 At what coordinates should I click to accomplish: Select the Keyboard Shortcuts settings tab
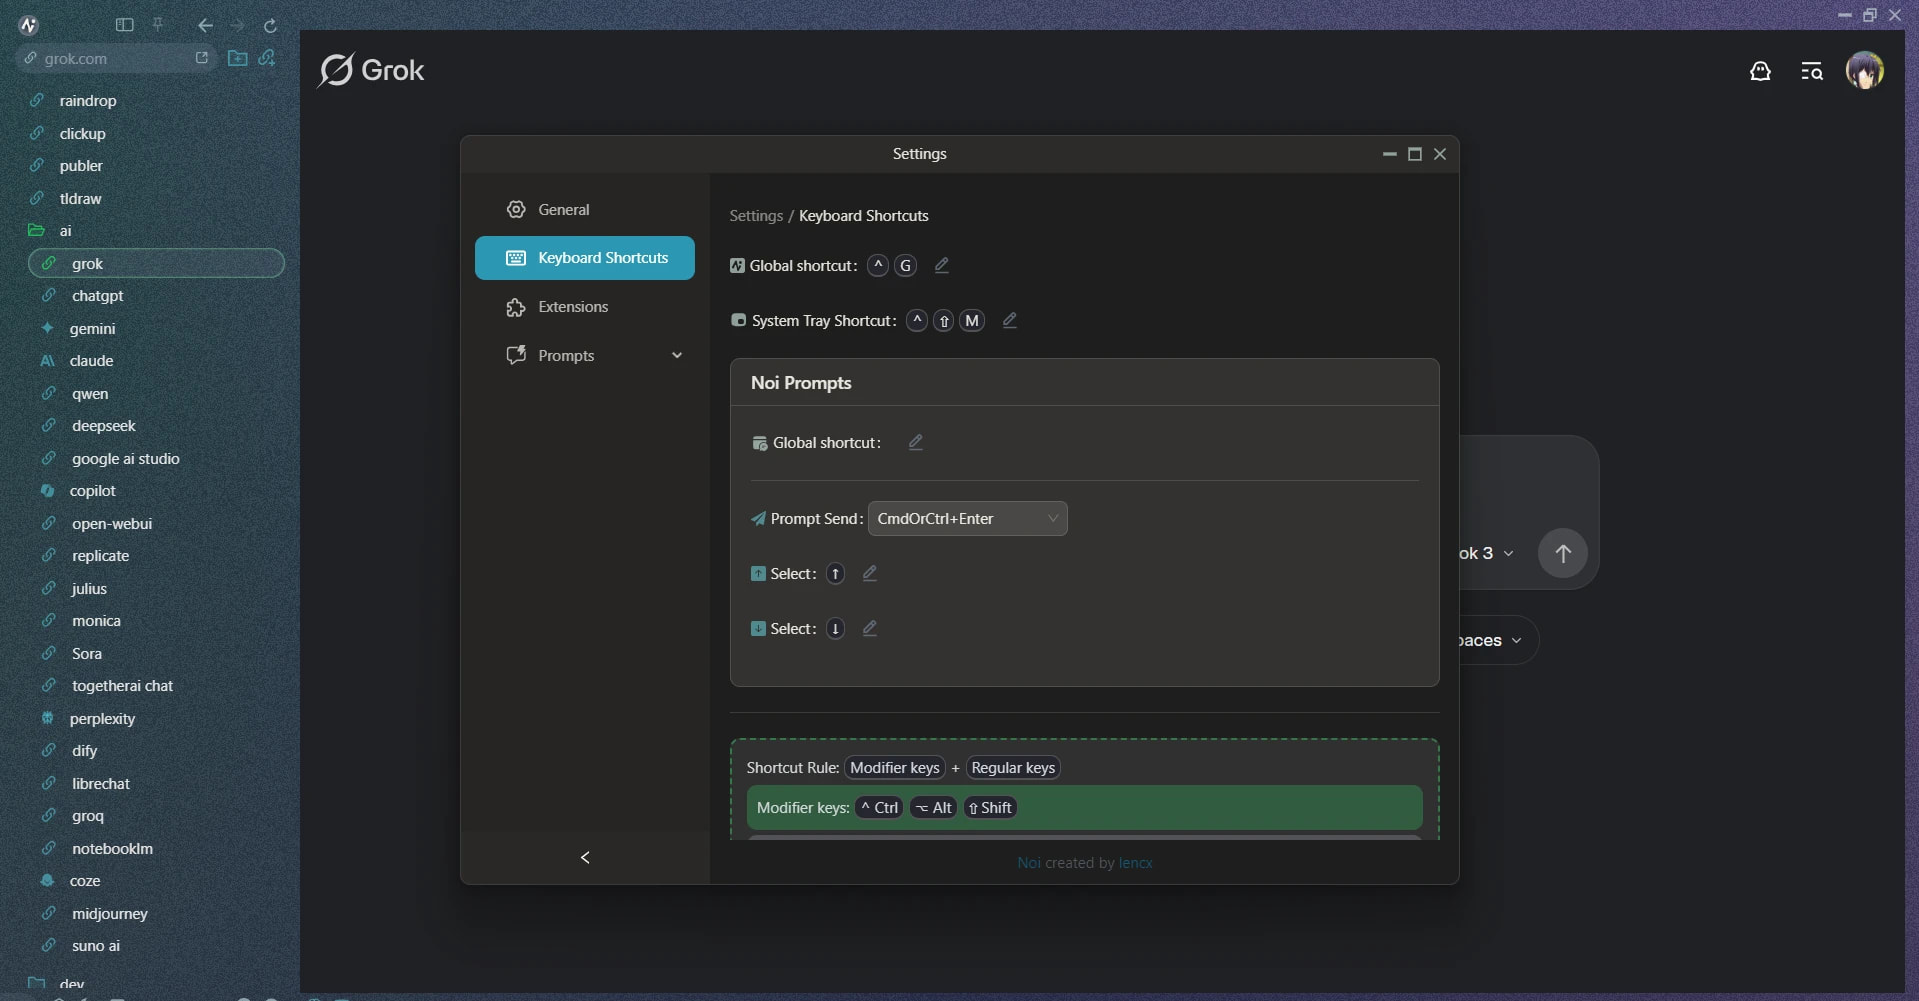(585, 258)
